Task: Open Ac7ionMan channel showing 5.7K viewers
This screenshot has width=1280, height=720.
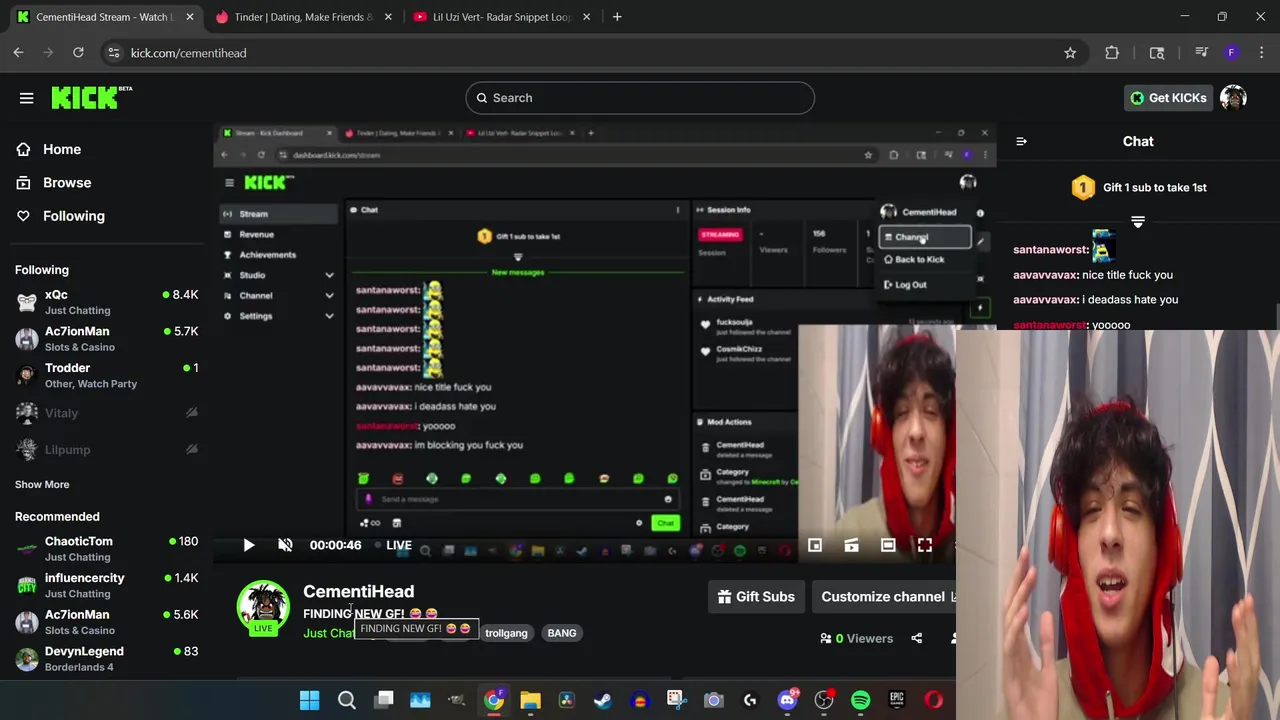Action: [x=107, y=338]
